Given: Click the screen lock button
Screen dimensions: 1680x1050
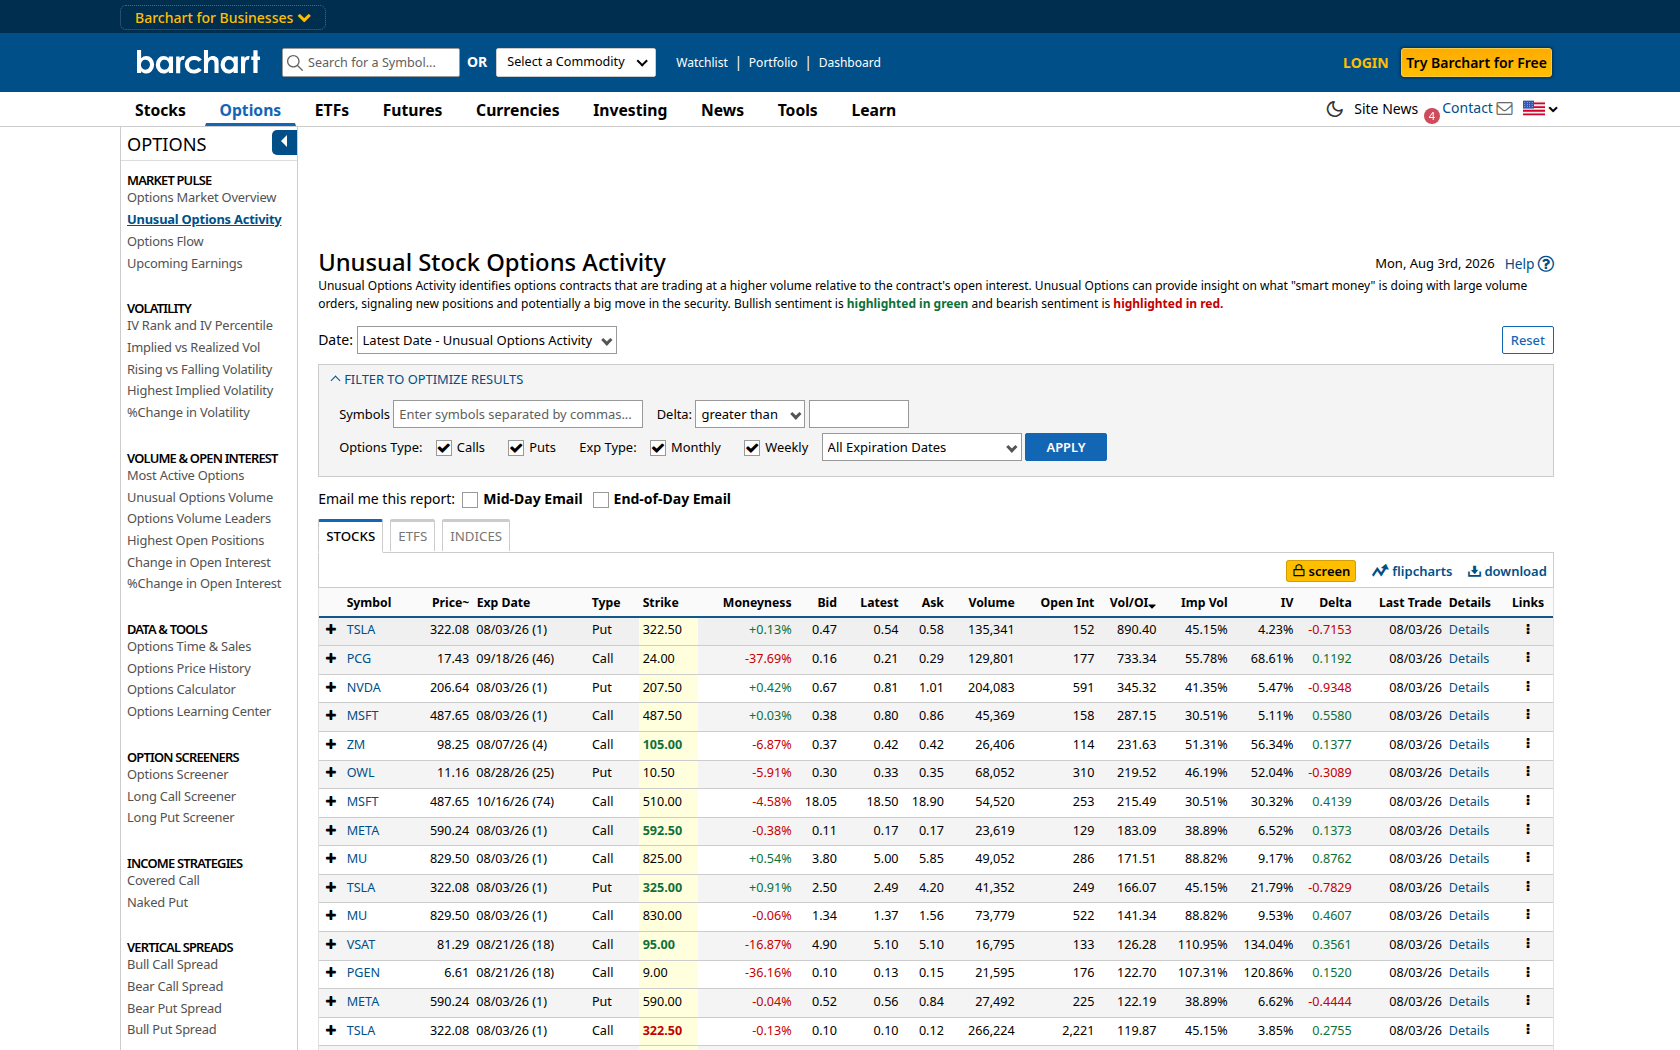Looking at the screenshot, I should 1321,571.
